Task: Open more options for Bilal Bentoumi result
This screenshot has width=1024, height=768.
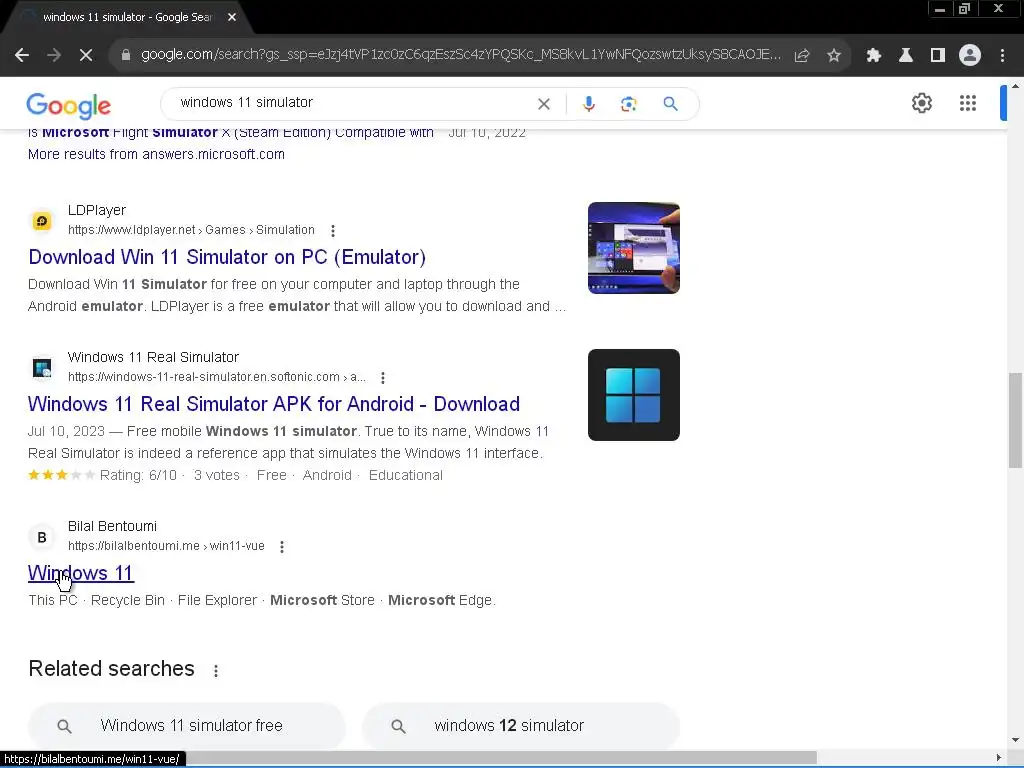Action: click(x=281, y=547)
